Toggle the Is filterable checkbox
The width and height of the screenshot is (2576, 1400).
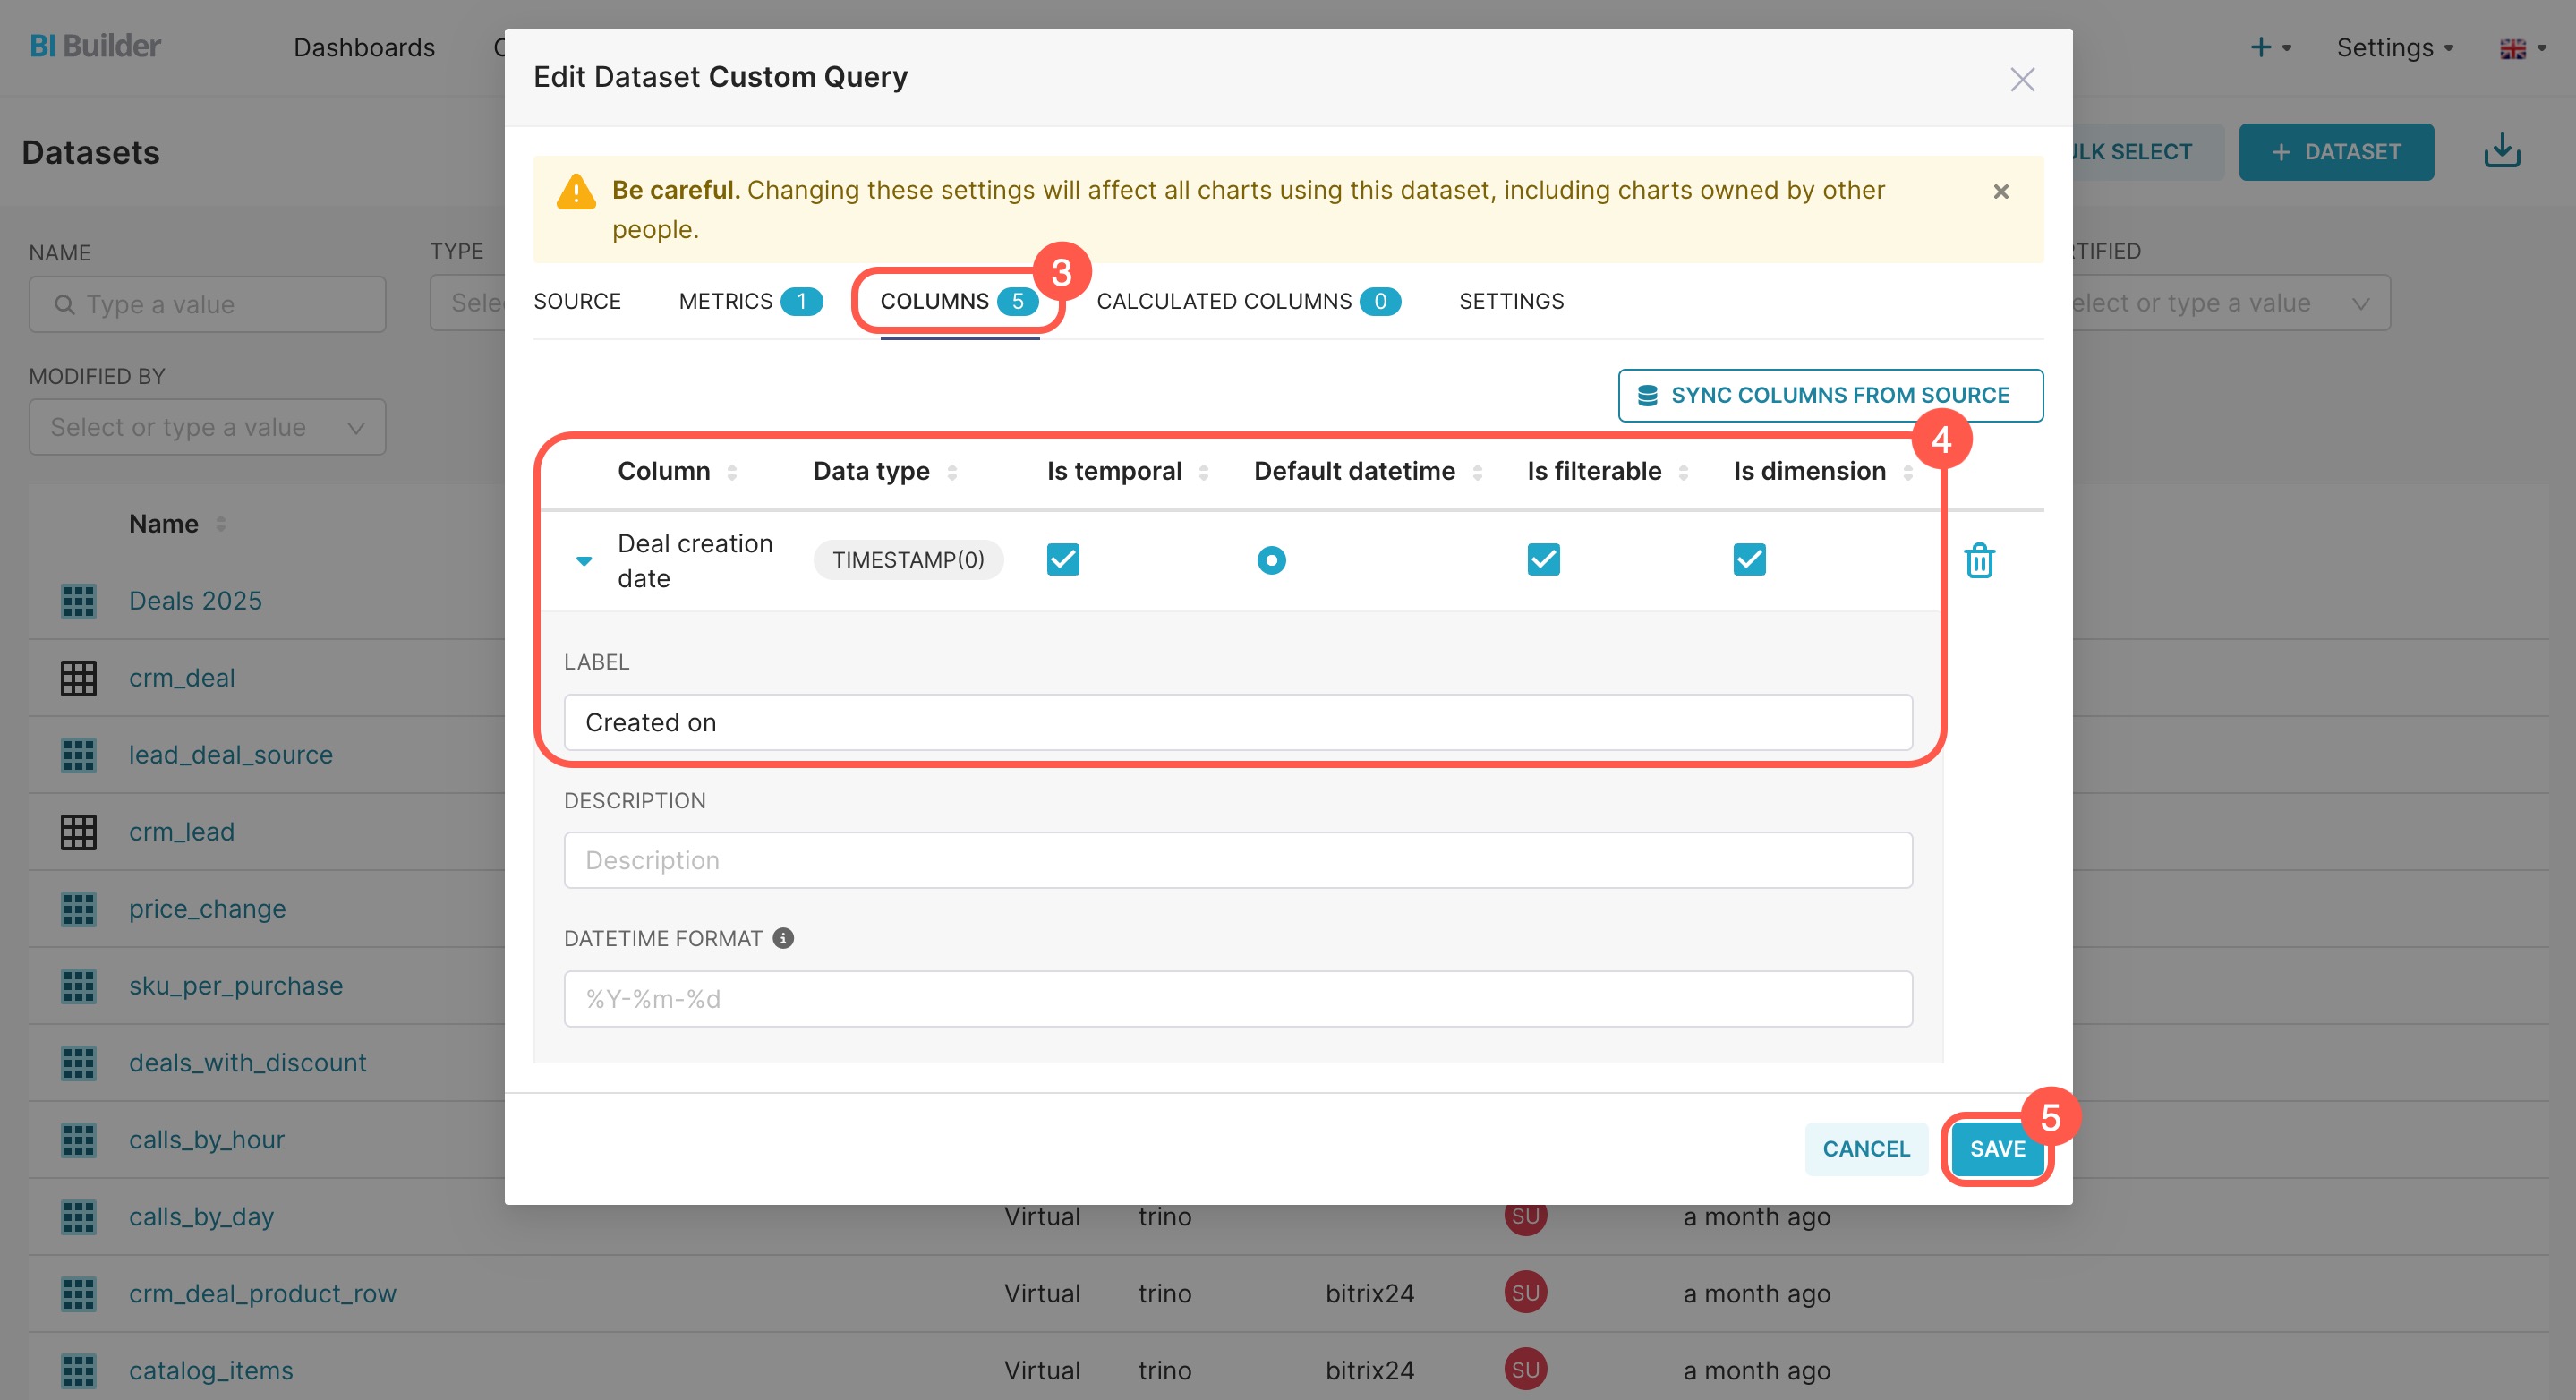point(1543,559)
